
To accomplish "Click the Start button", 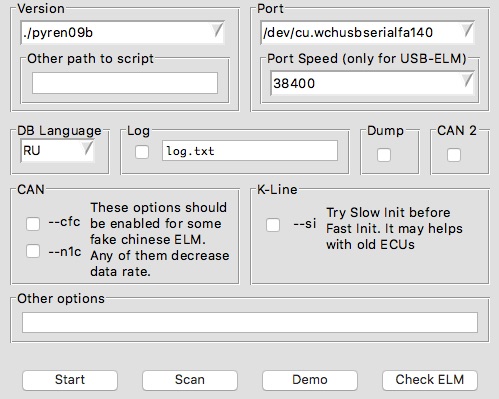I will coord(70,380).
